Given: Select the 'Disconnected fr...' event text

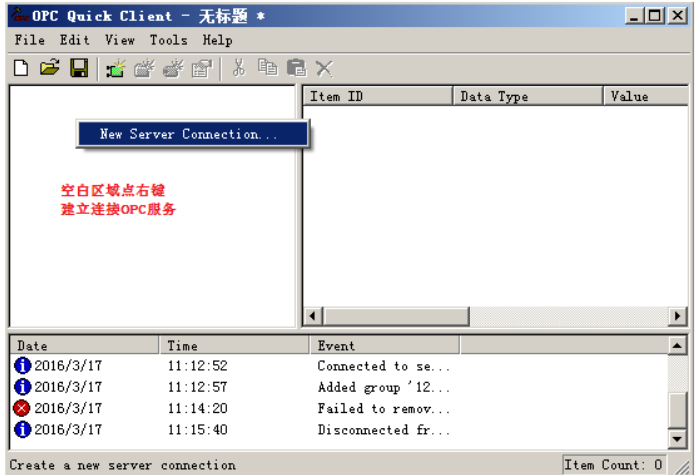Looking at the screenshot, I should coord(384,429).
